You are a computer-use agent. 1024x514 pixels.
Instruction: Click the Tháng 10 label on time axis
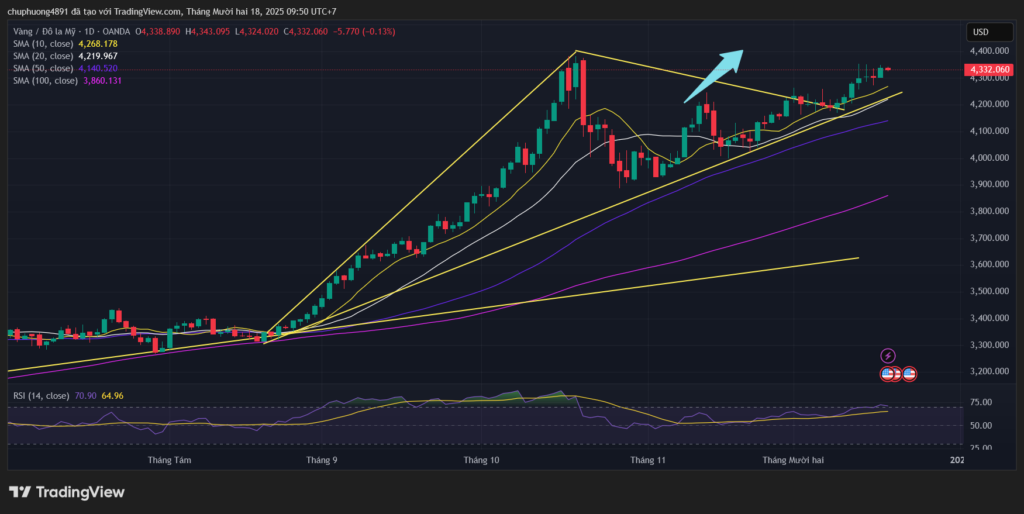[481, 460]
